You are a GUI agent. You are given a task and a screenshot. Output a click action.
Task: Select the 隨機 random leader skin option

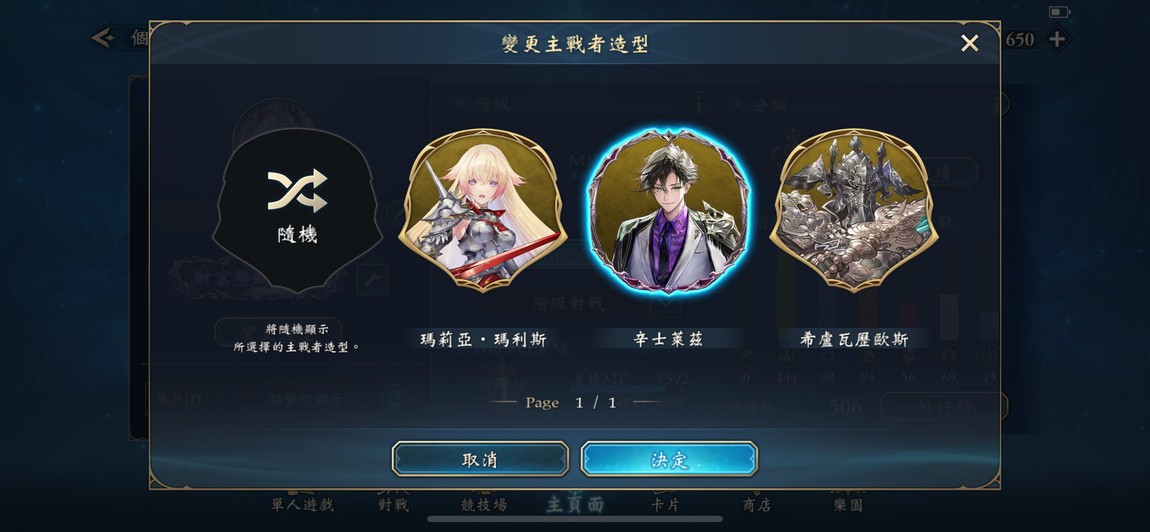point(297,211)
